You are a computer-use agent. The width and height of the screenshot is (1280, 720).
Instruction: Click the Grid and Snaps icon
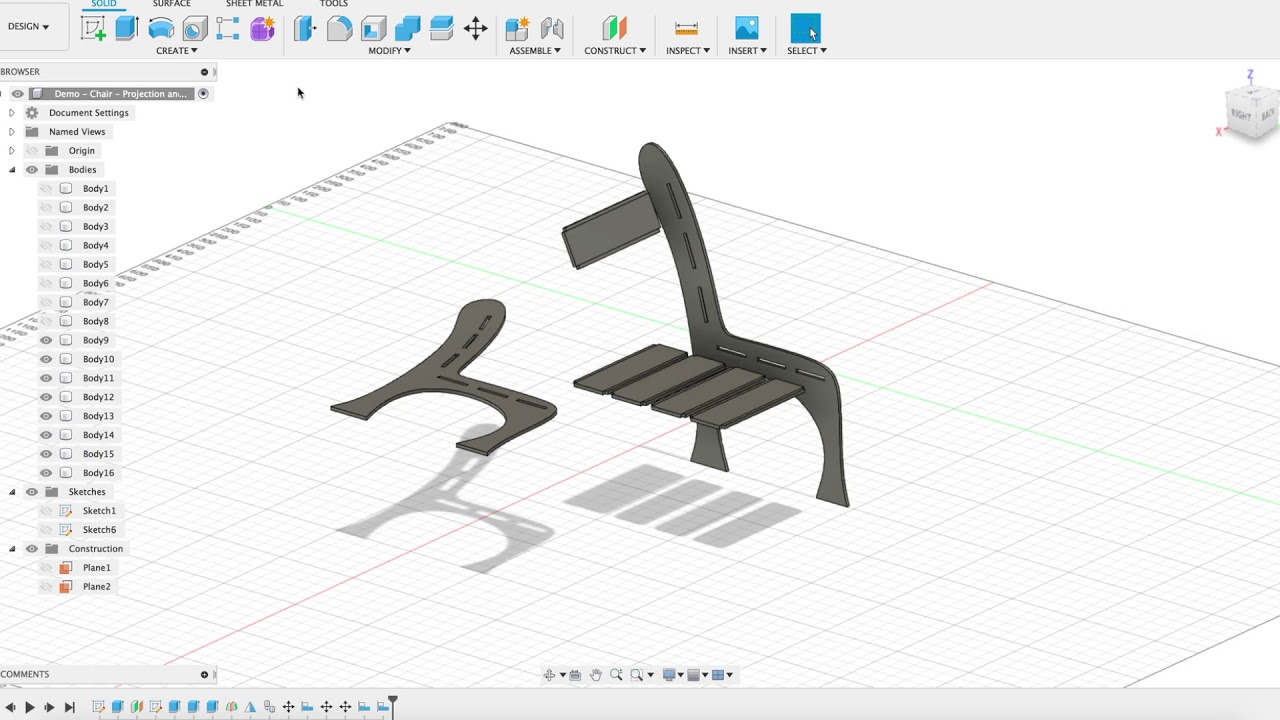[693, 675]
